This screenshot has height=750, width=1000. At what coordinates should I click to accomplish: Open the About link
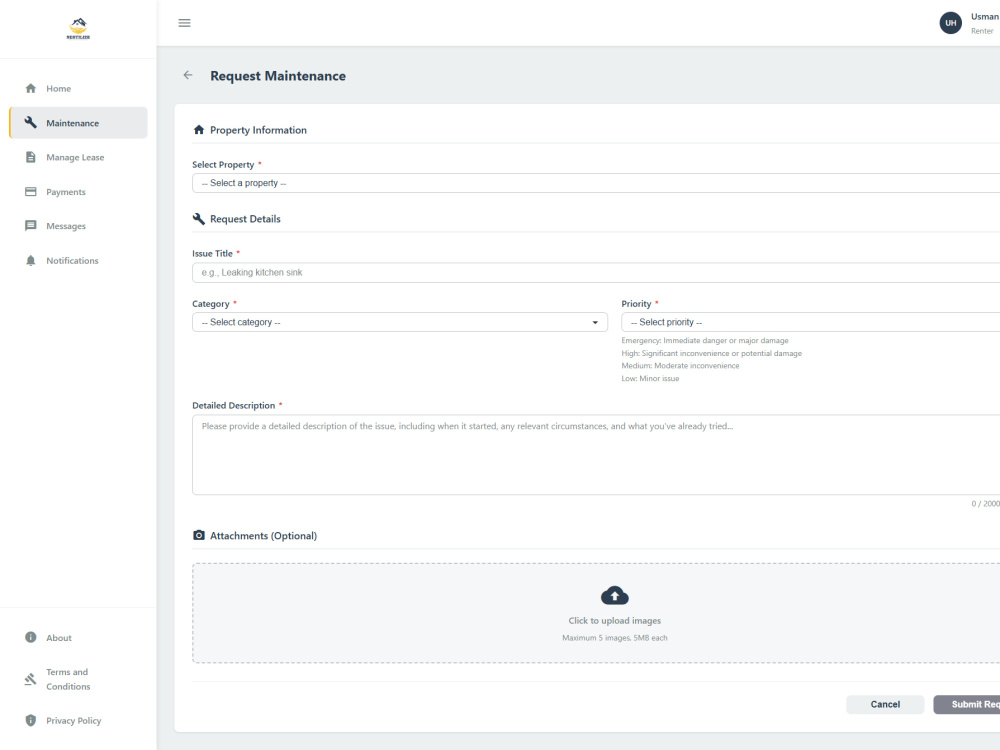[x=78, y=638]
